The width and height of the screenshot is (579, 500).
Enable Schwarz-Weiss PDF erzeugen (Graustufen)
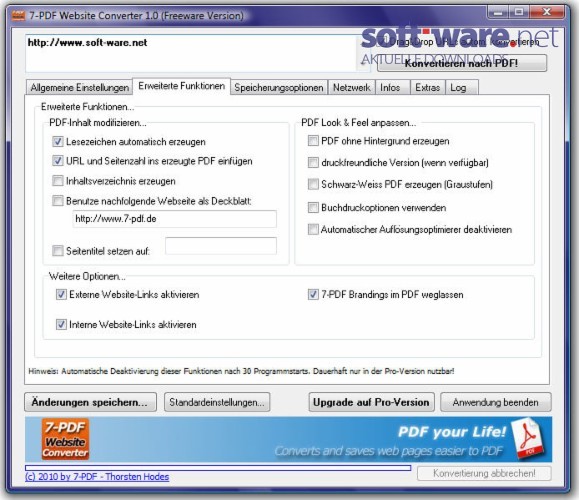(313, 184)
